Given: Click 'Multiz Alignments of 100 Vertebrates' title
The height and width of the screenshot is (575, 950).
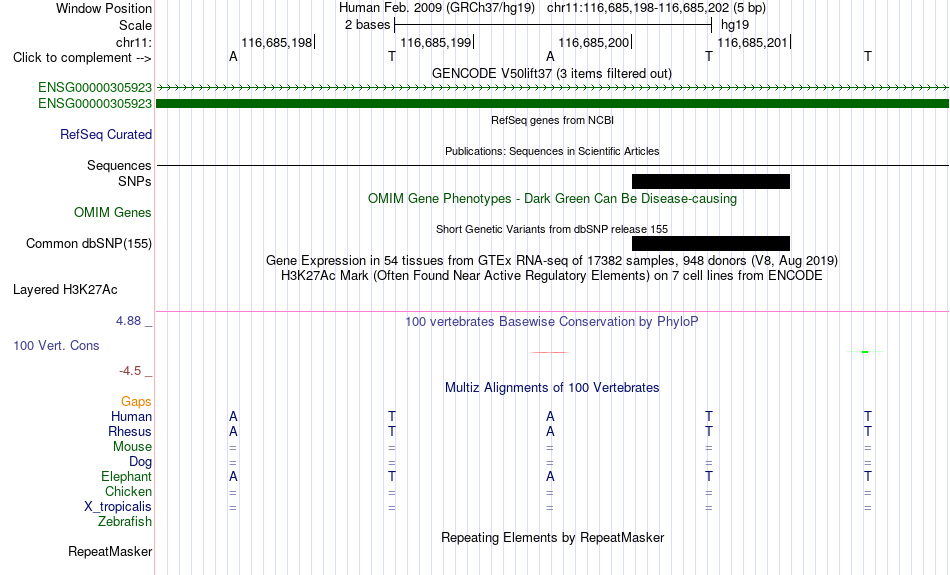Looking at the screenshot, I should click(551, 388).
